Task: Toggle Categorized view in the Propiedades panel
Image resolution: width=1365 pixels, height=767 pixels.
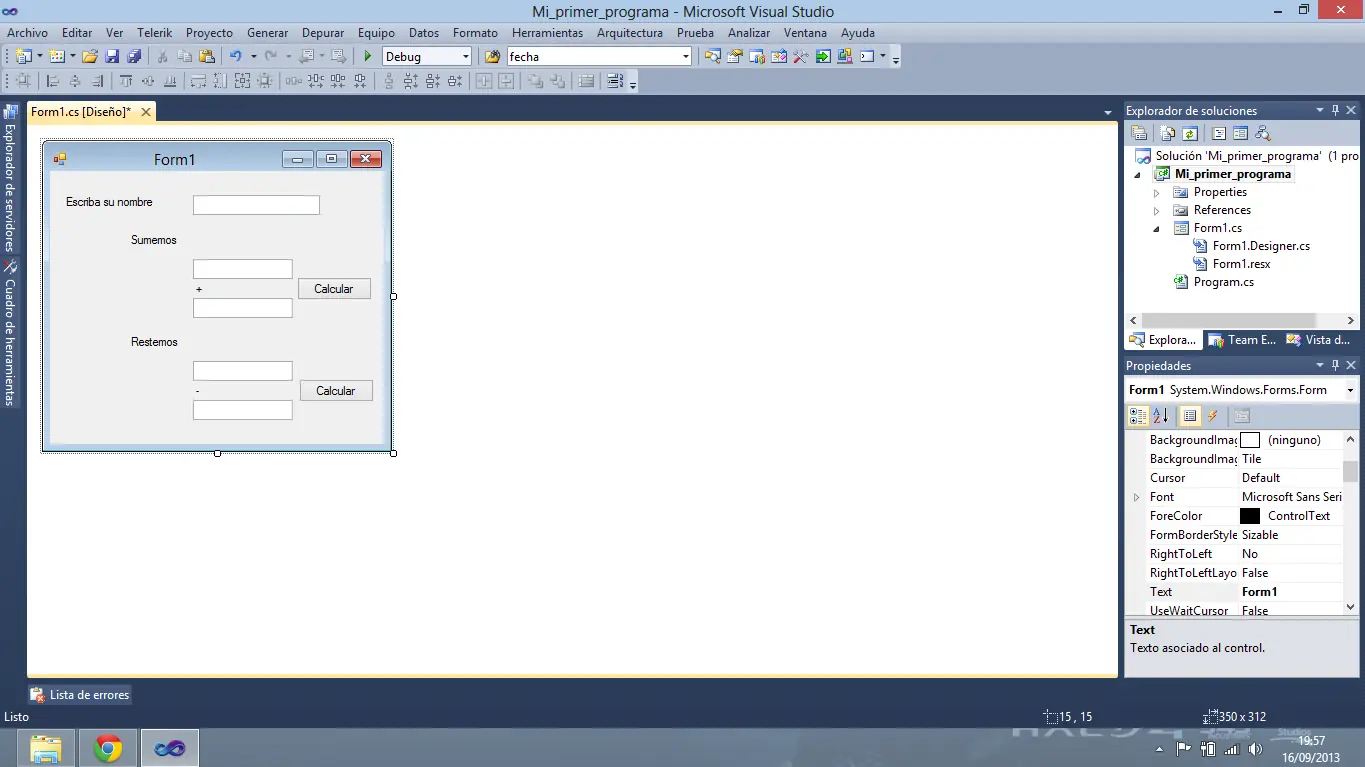Action: click(1138, 416)
